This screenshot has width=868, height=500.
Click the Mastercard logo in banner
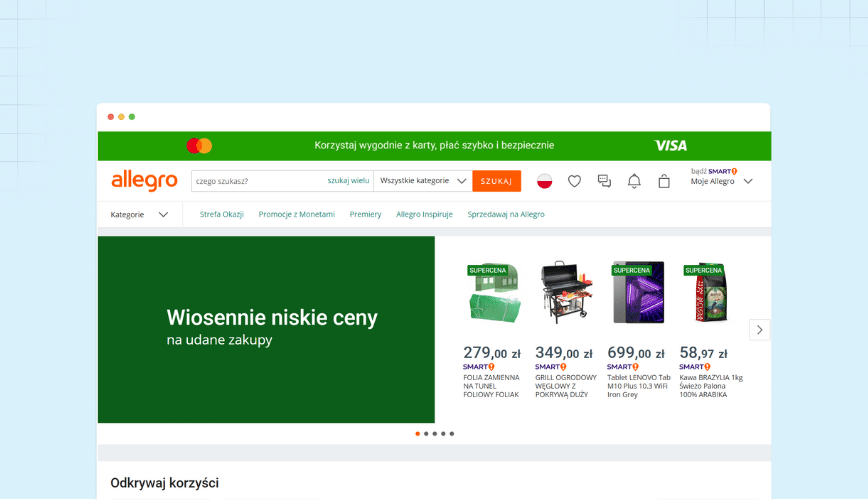199,146
